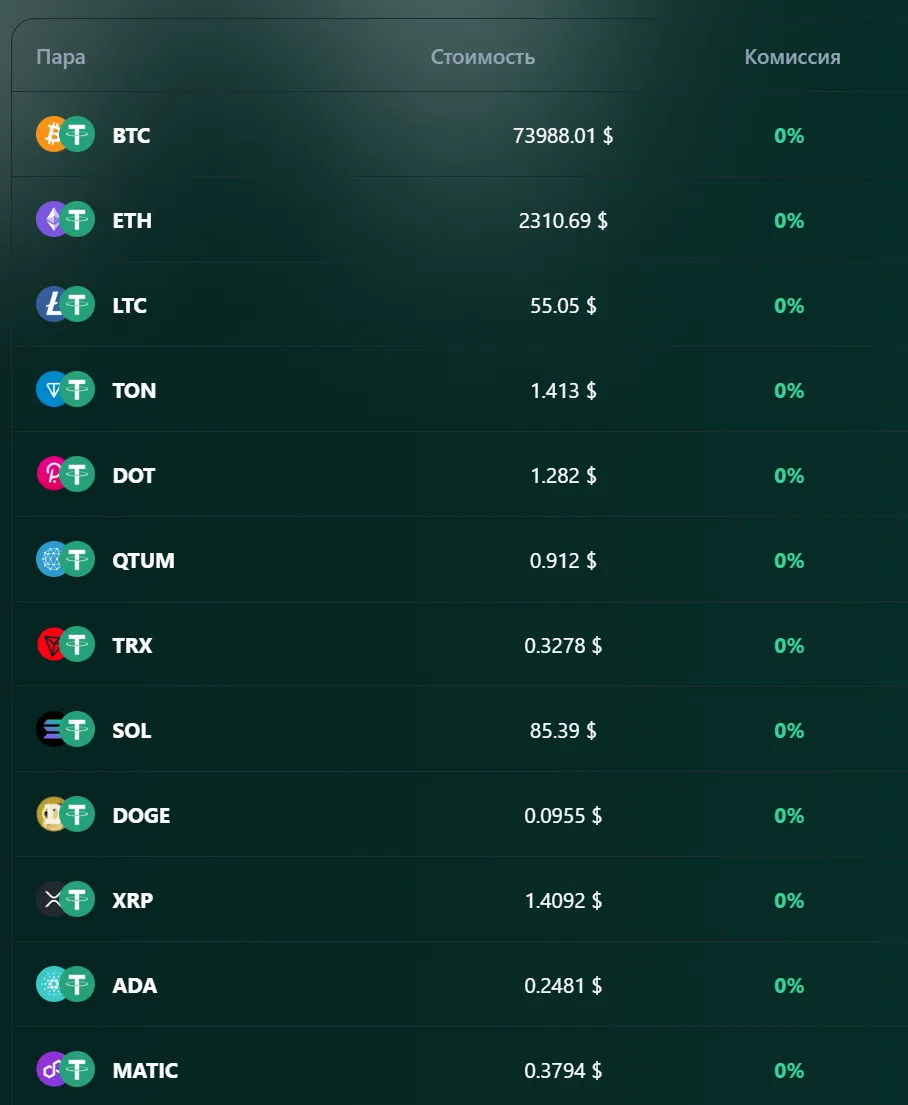This screenshot has width=908, height=1105.
Task: Click the SOL price 85.39 $
Action: click(563, 730)
